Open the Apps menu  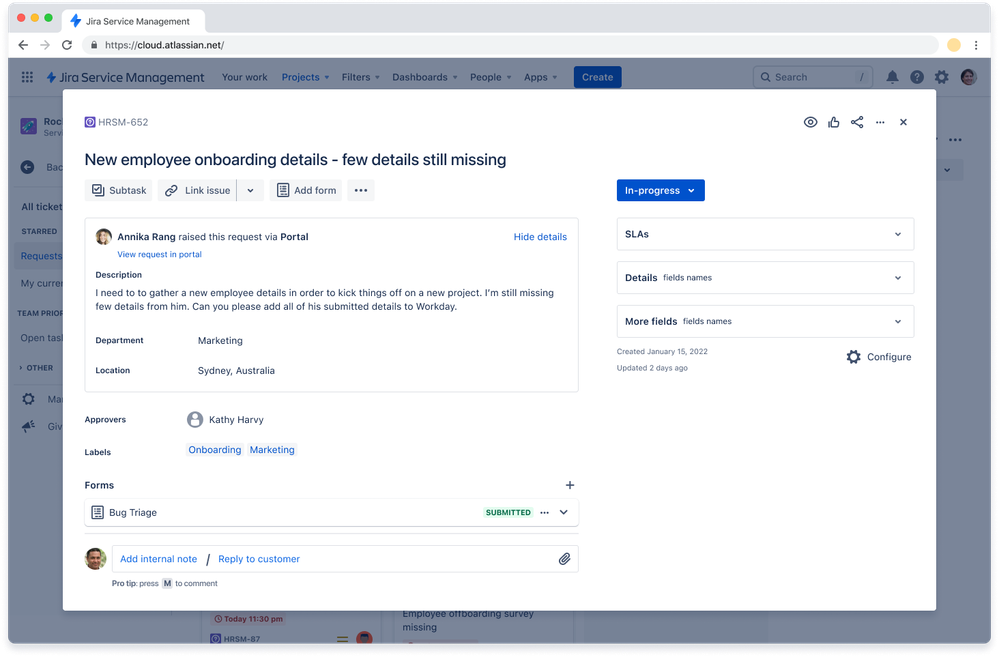pos(540,77)
